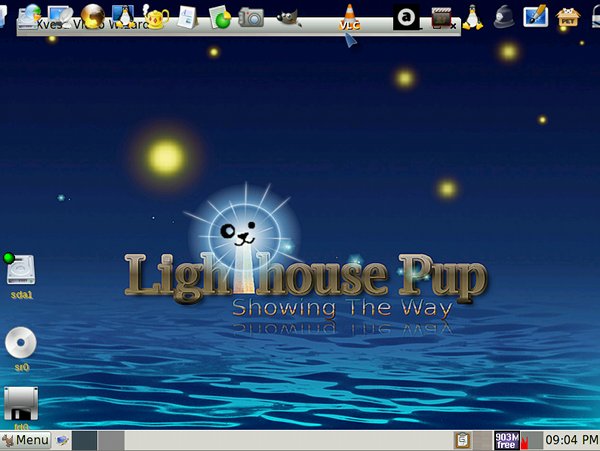
Task: Launch VLC media player cone icon
Action: tap(349, 17)
